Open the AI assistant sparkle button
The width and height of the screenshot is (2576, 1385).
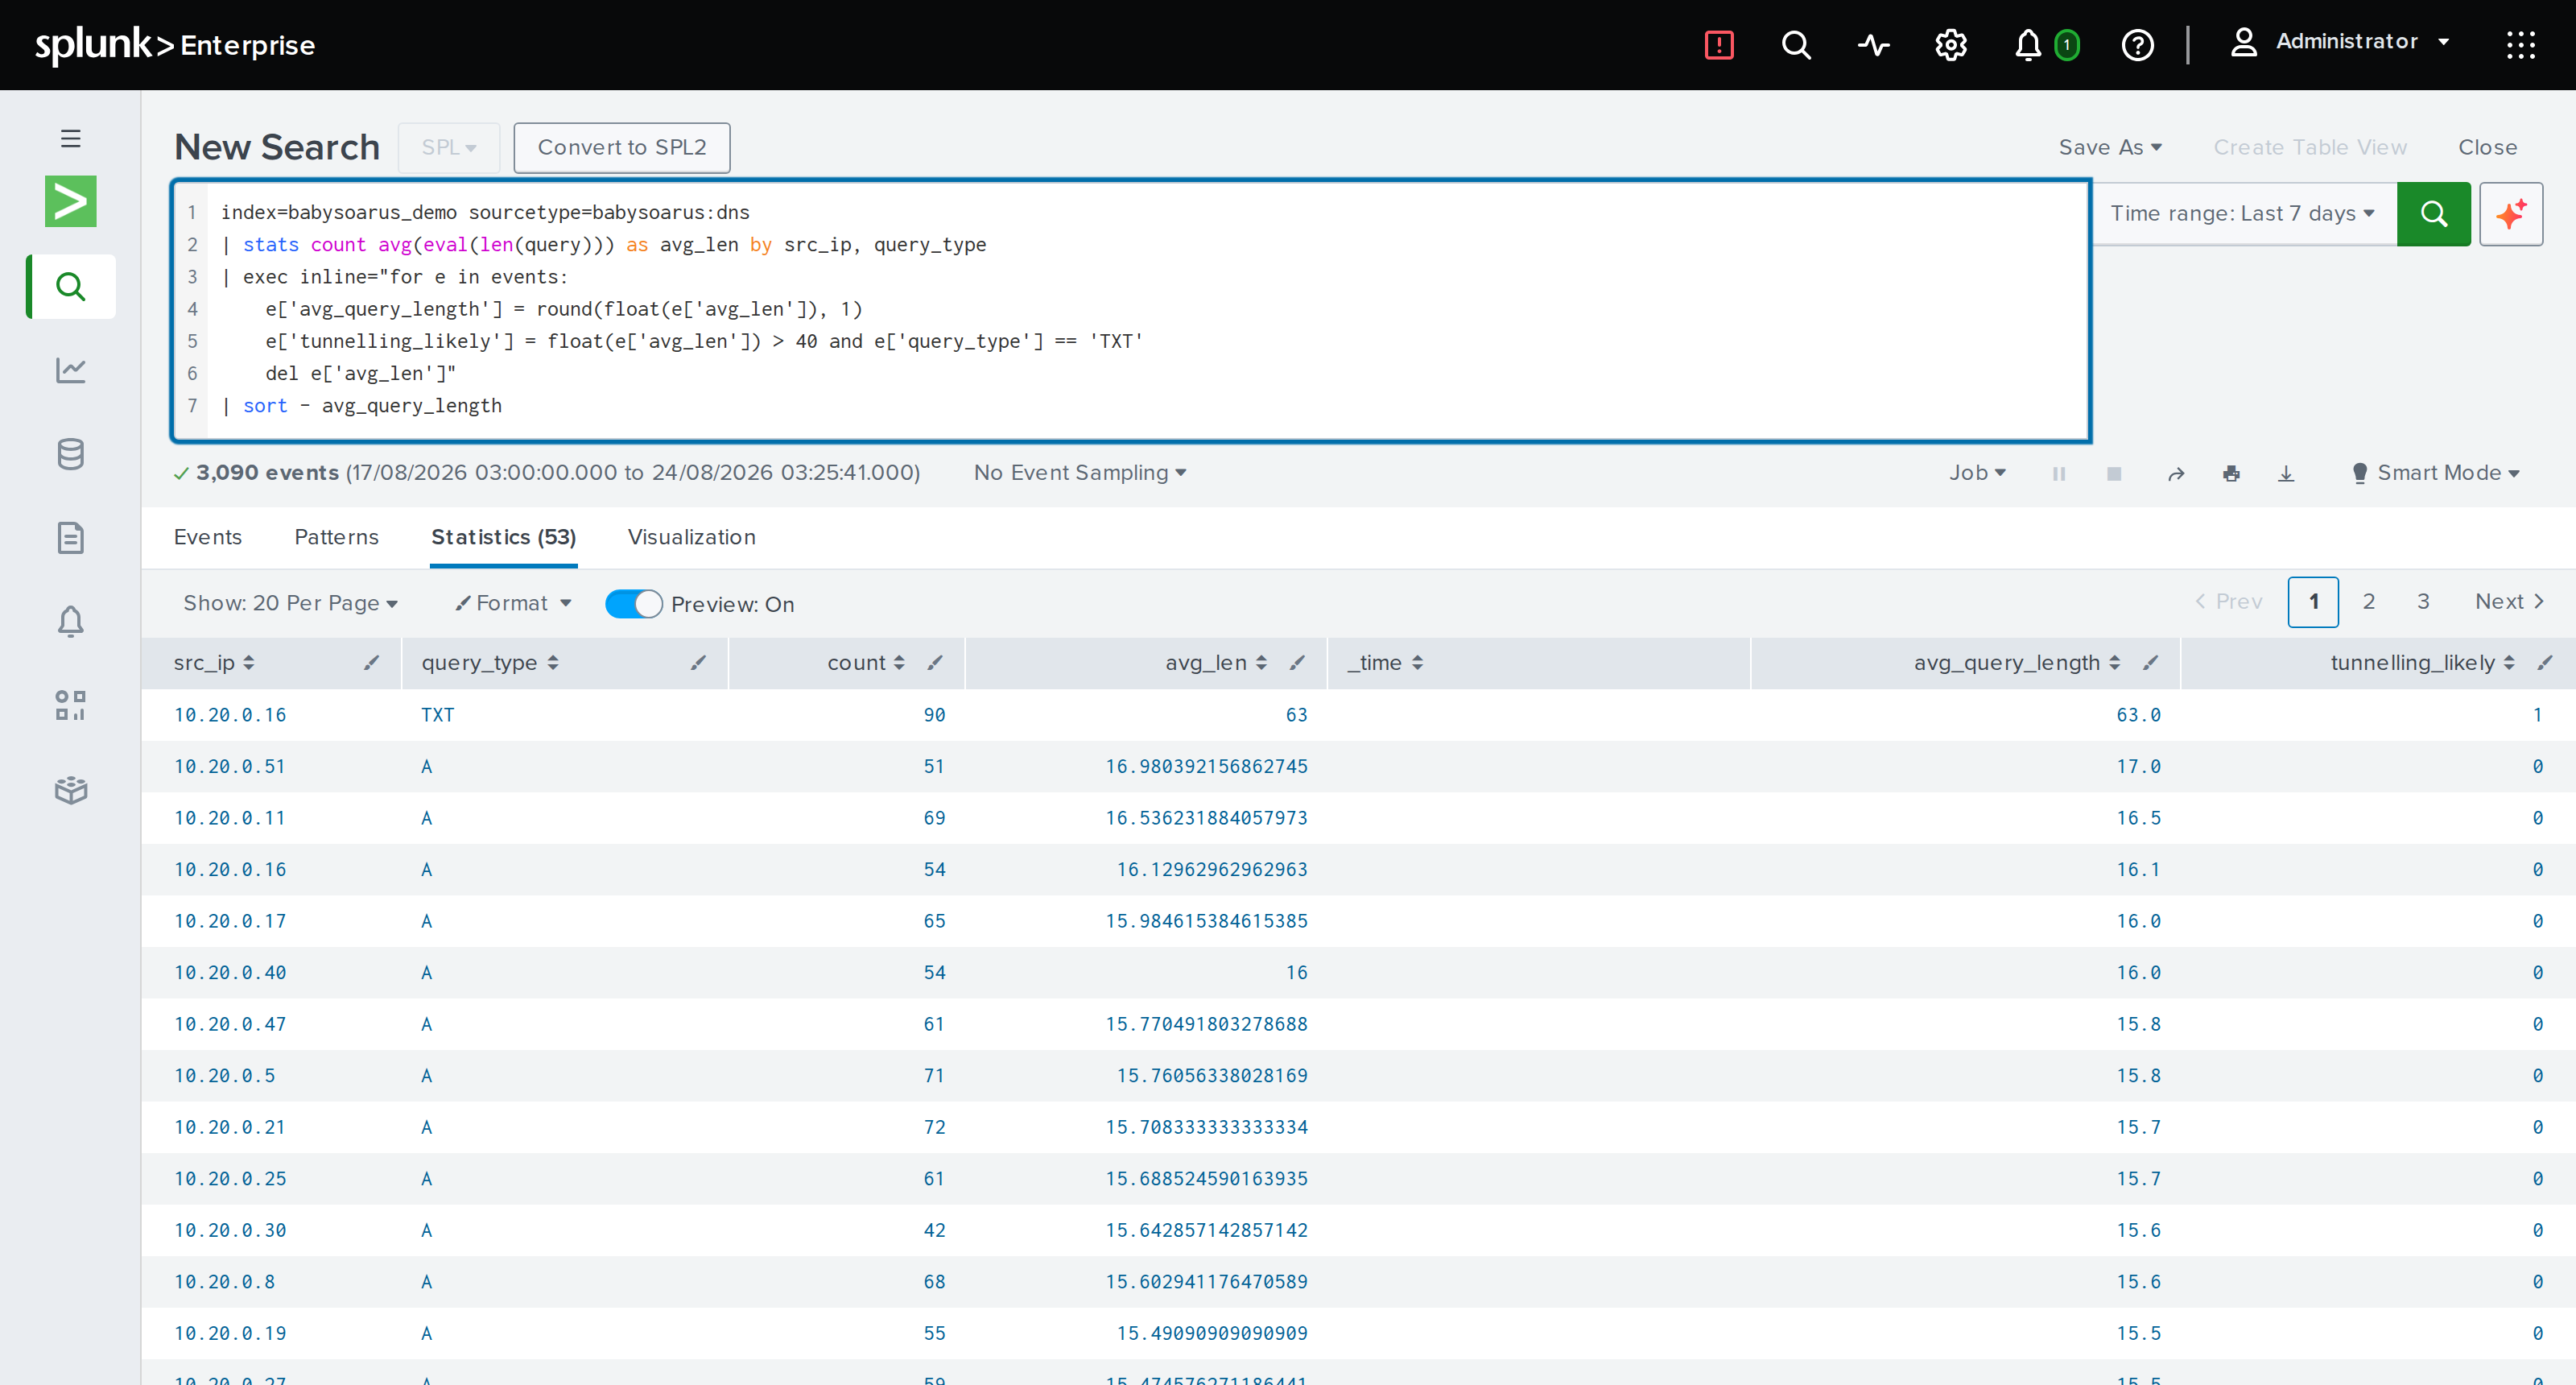pyautogui.click(x=2510, y=214)
